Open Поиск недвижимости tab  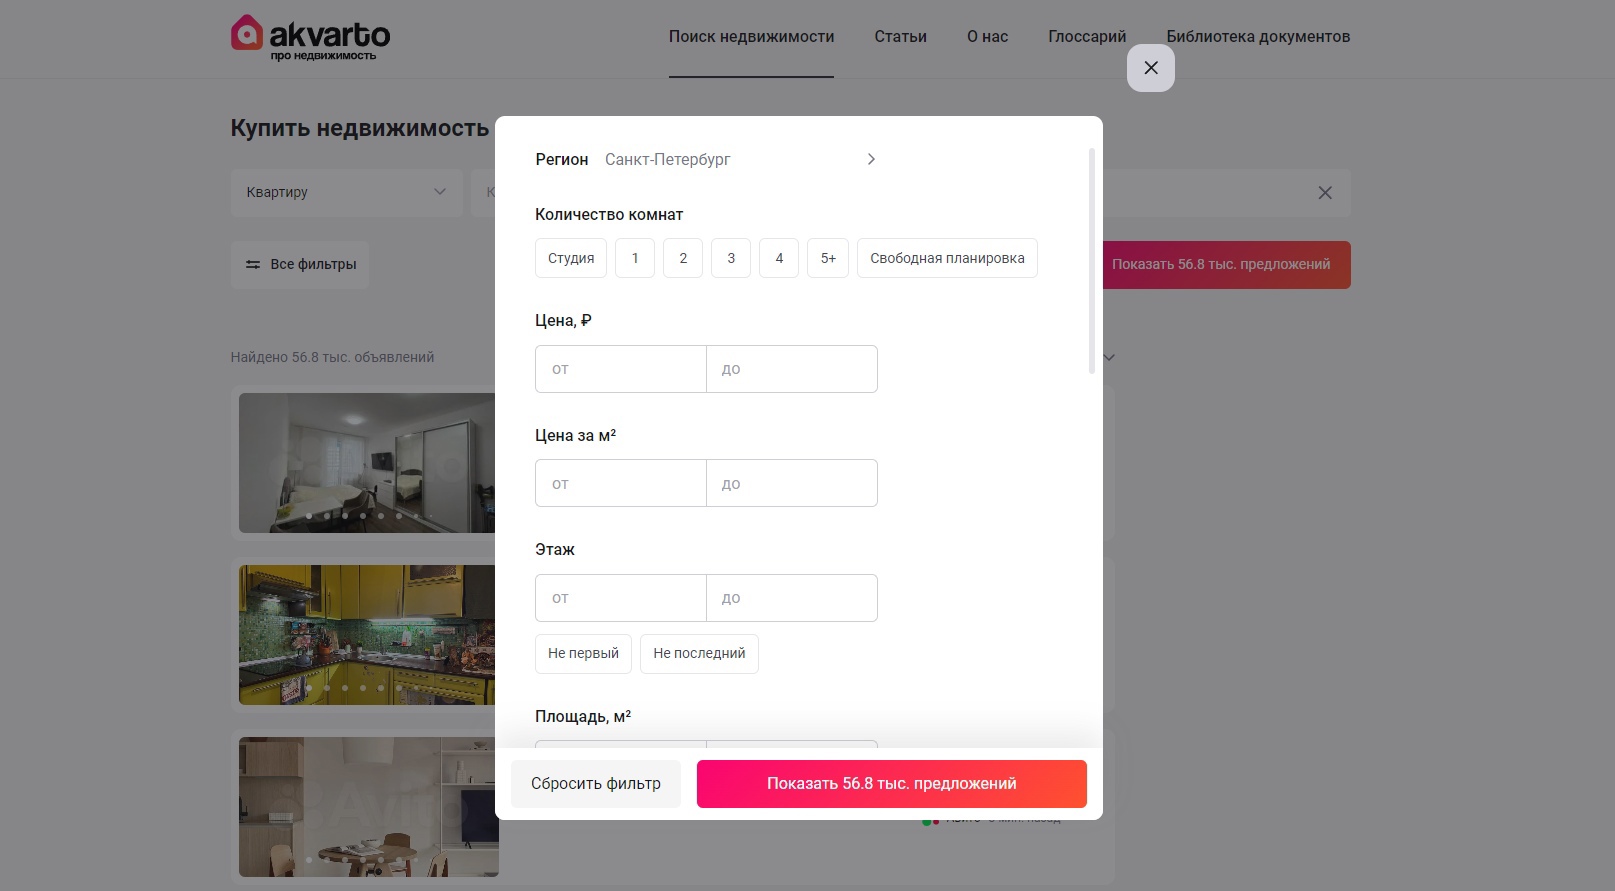tap(751, 37)
